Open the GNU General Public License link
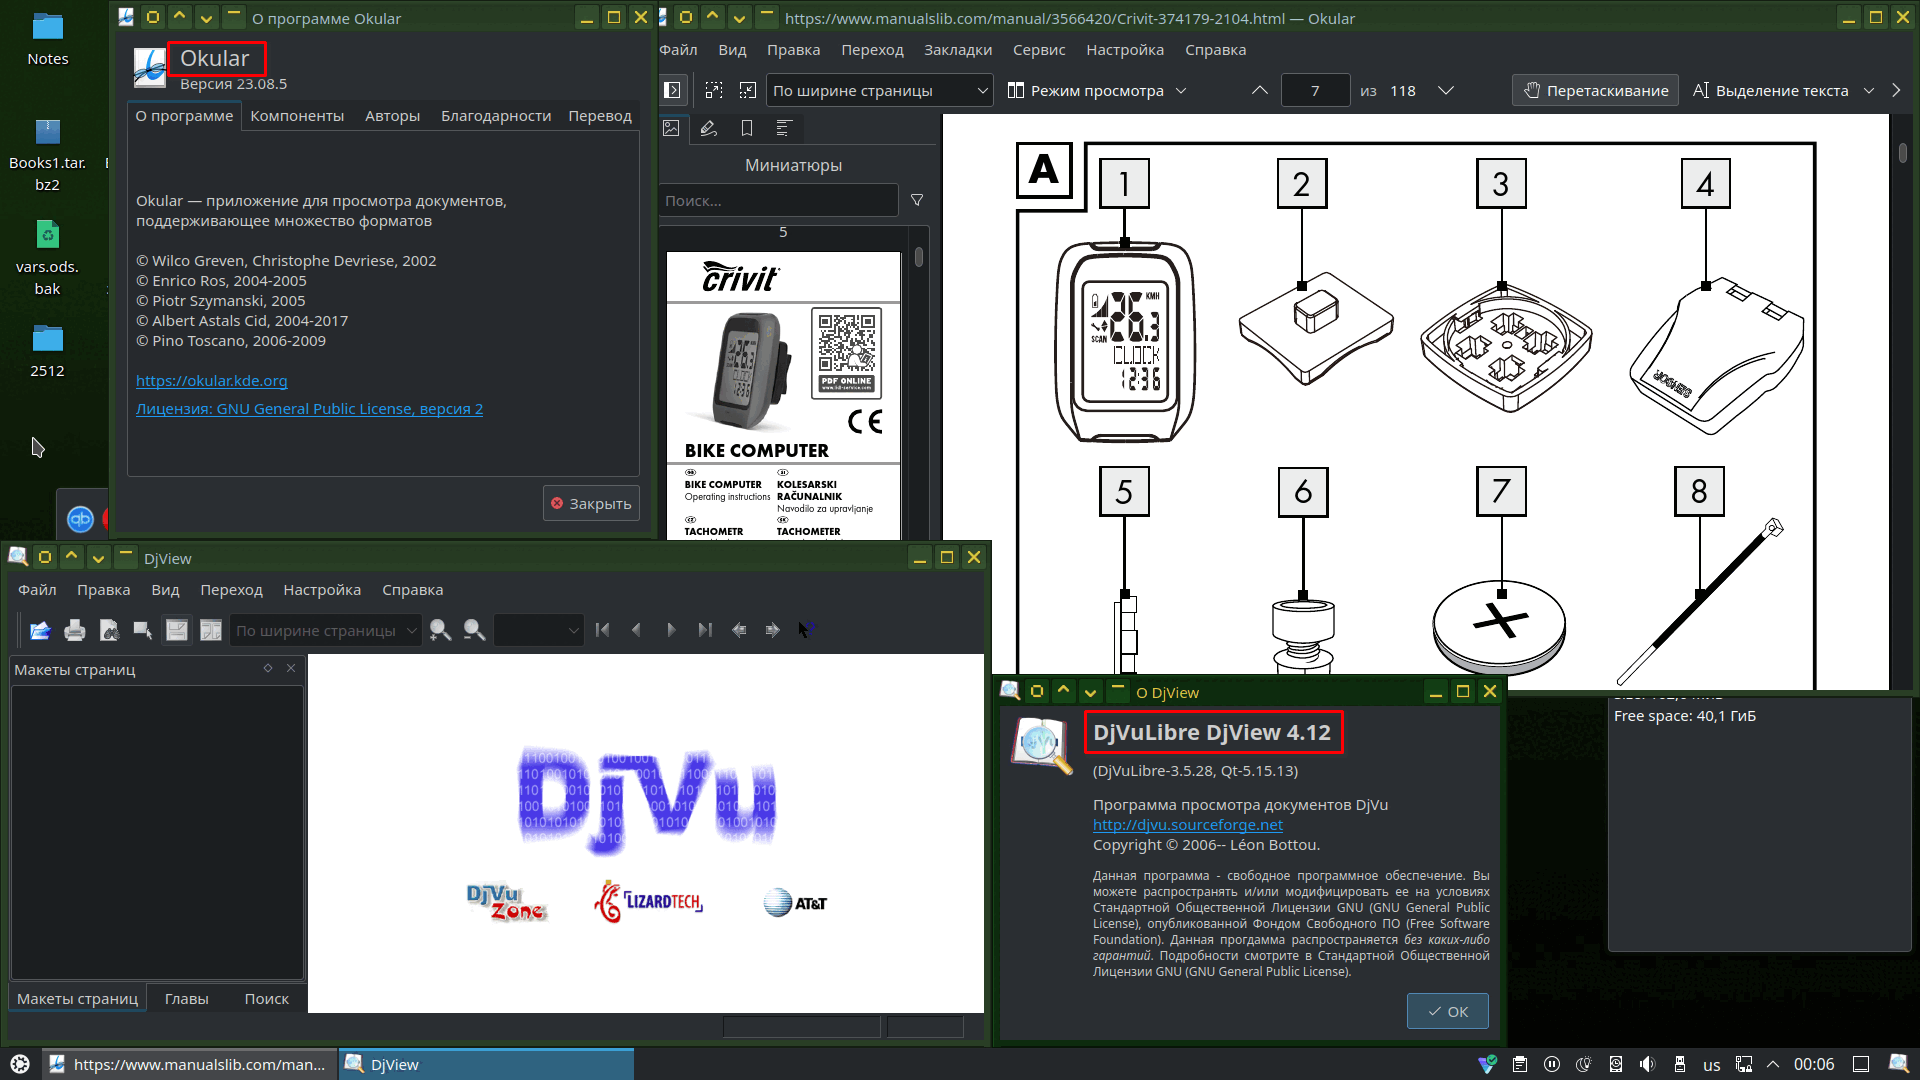The height and width of the screenshot is (1080, 1920). click(x=309, y=409)
